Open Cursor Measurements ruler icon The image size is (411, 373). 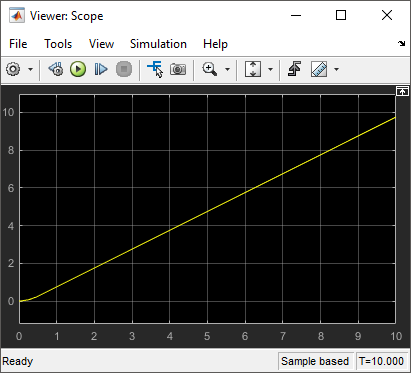pyautogui.click(x=319, y=69)
